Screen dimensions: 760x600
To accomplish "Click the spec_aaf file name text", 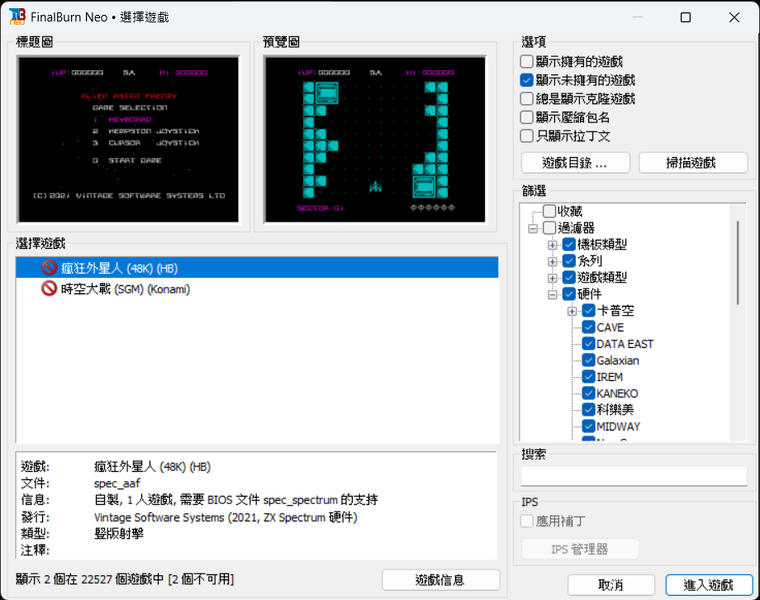I will click(117, 483).
